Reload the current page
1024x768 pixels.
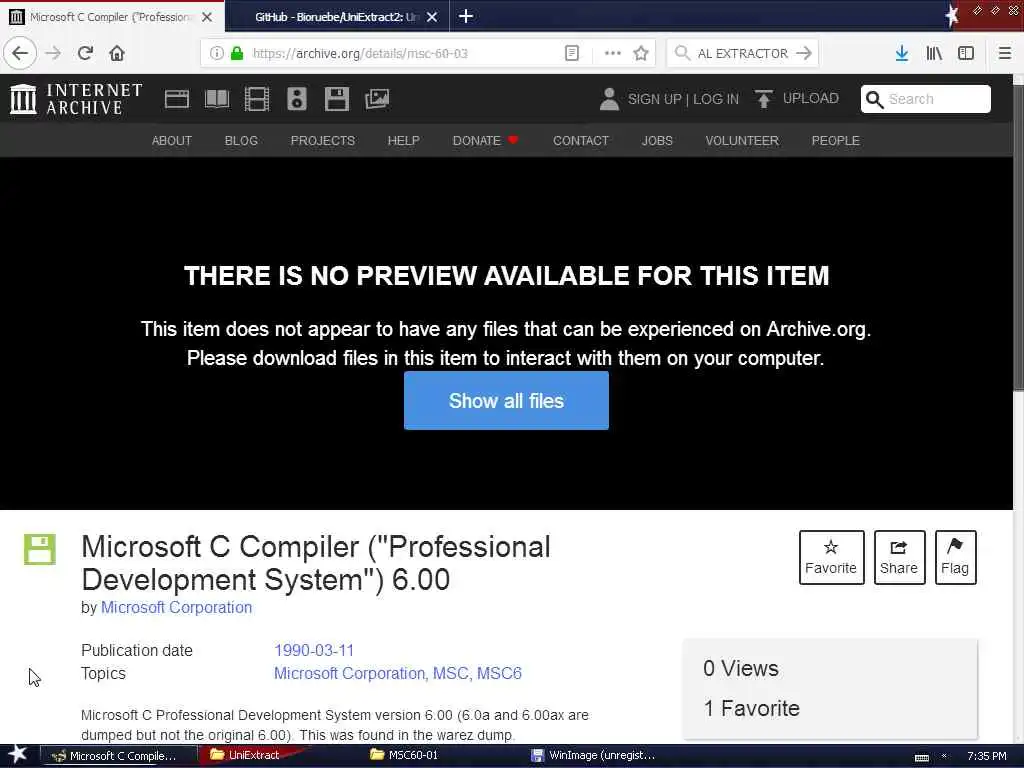85,53
